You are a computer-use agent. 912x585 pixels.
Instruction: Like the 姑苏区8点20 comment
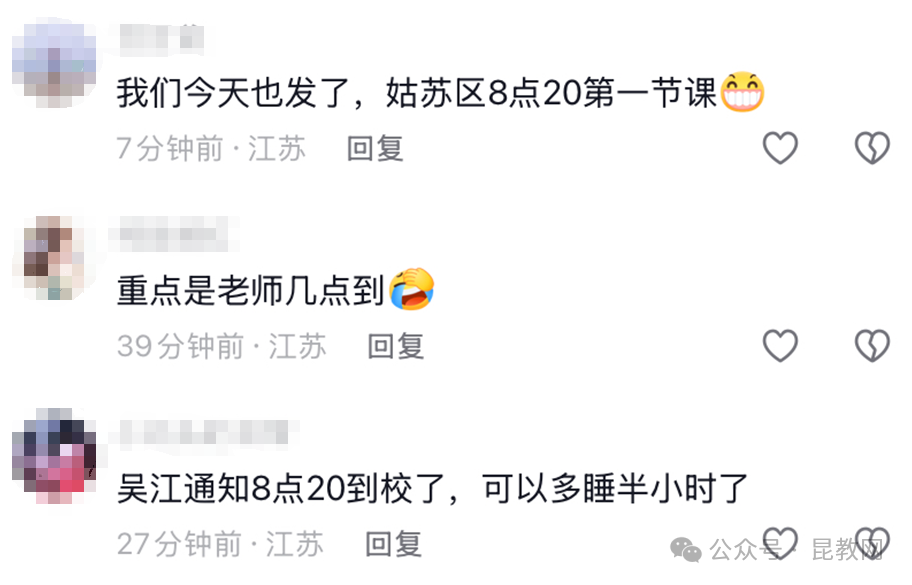pyautogui.click(x=780, y=148)
